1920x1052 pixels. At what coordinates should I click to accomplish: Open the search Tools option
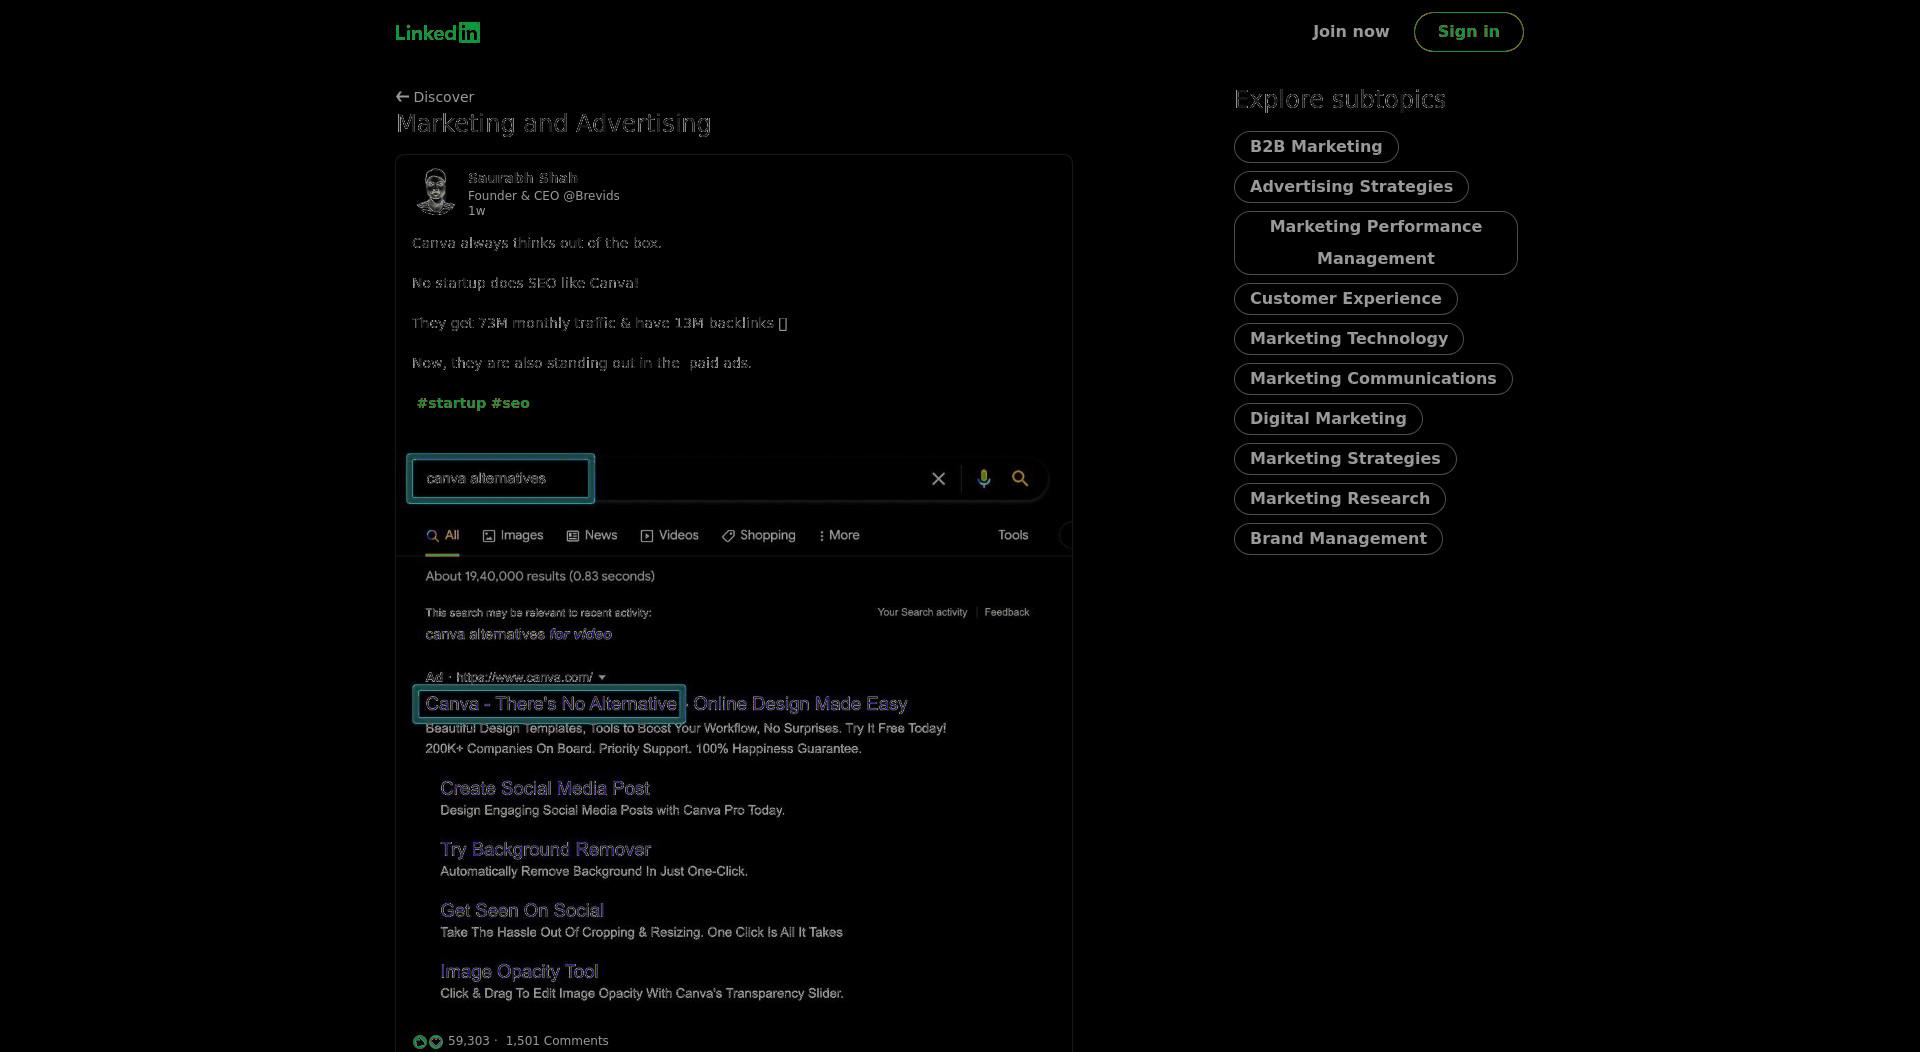(x=1013, y=536)
